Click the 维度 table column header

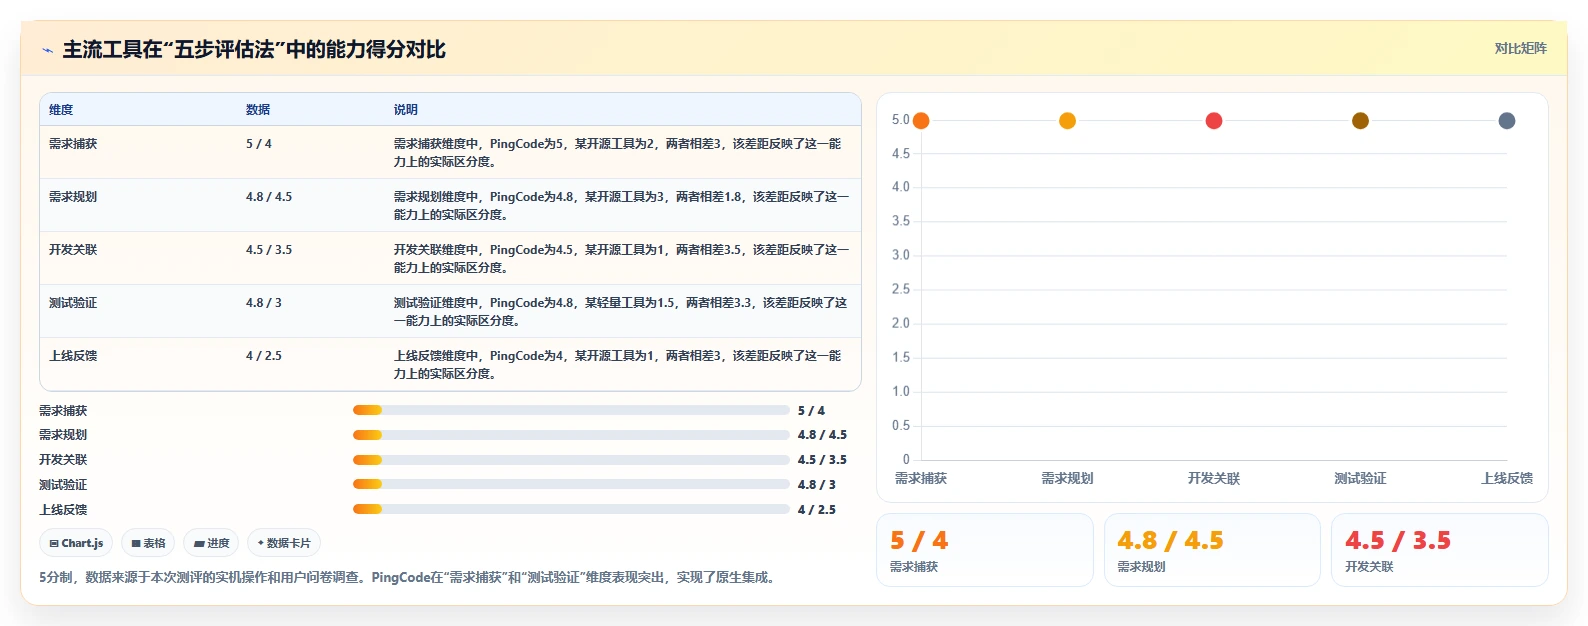coord(61,110)
